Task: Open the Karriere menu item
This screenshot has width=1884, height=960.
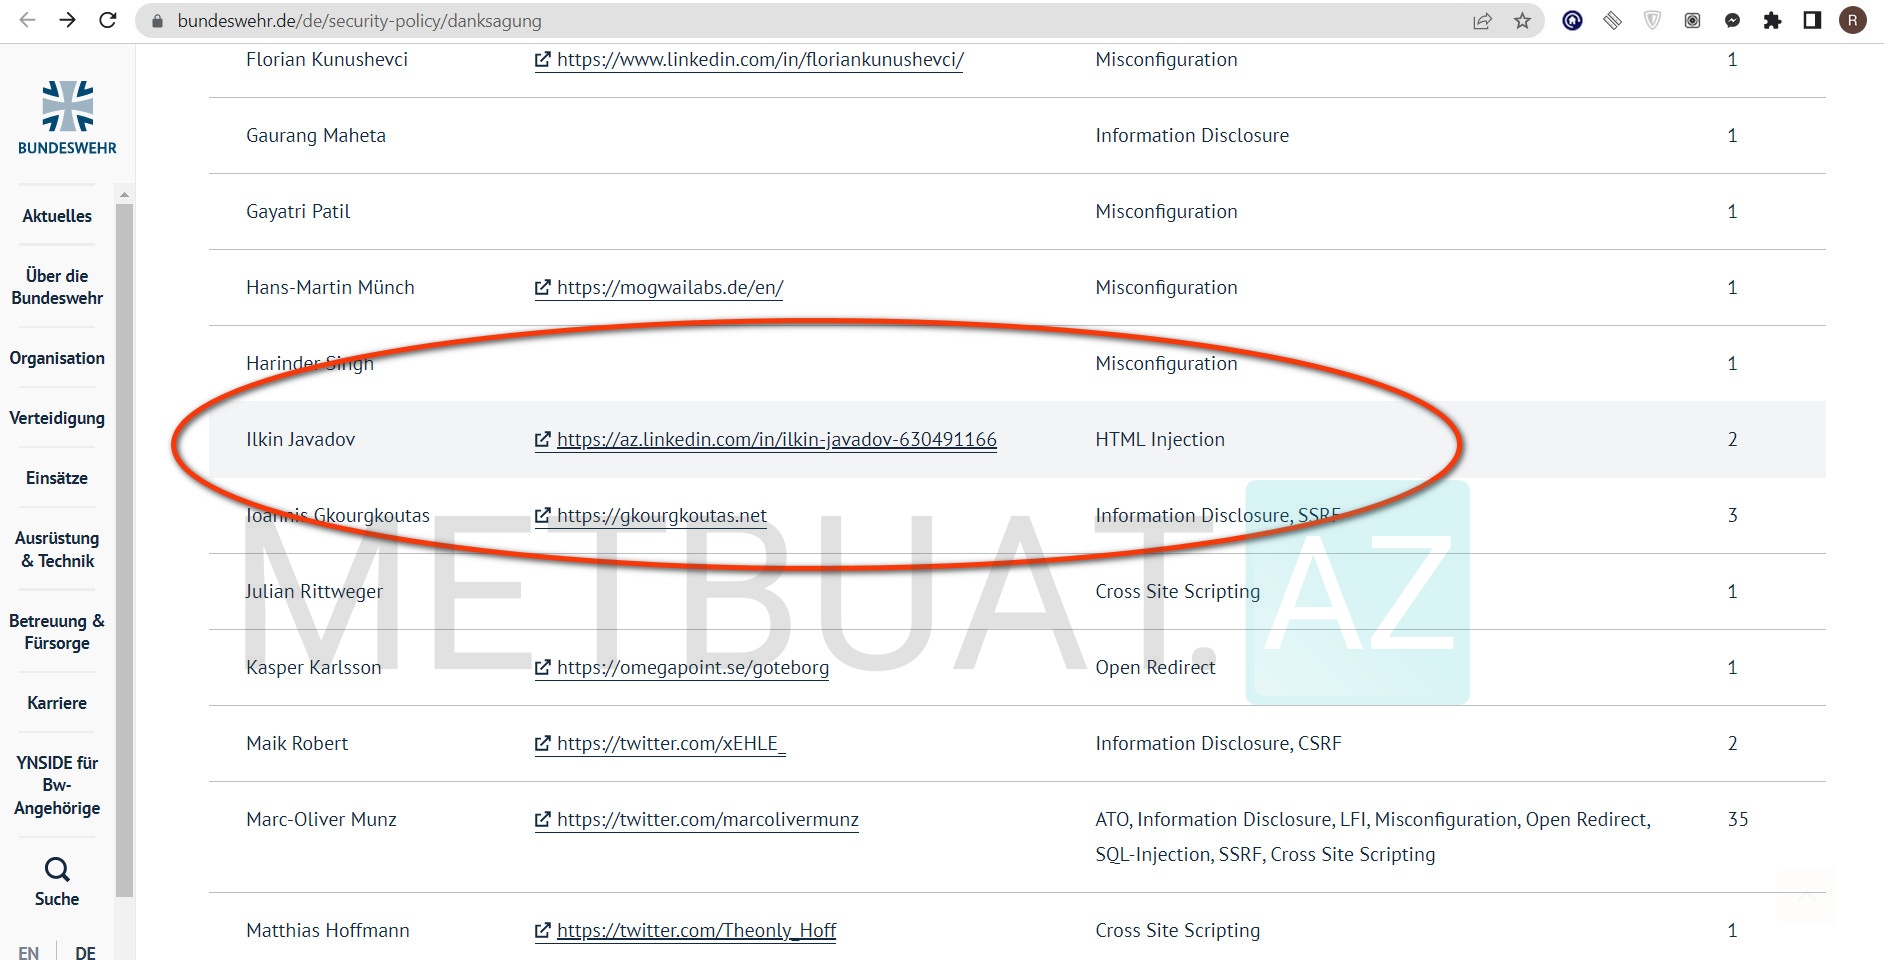Action: (x=57, y=703)
